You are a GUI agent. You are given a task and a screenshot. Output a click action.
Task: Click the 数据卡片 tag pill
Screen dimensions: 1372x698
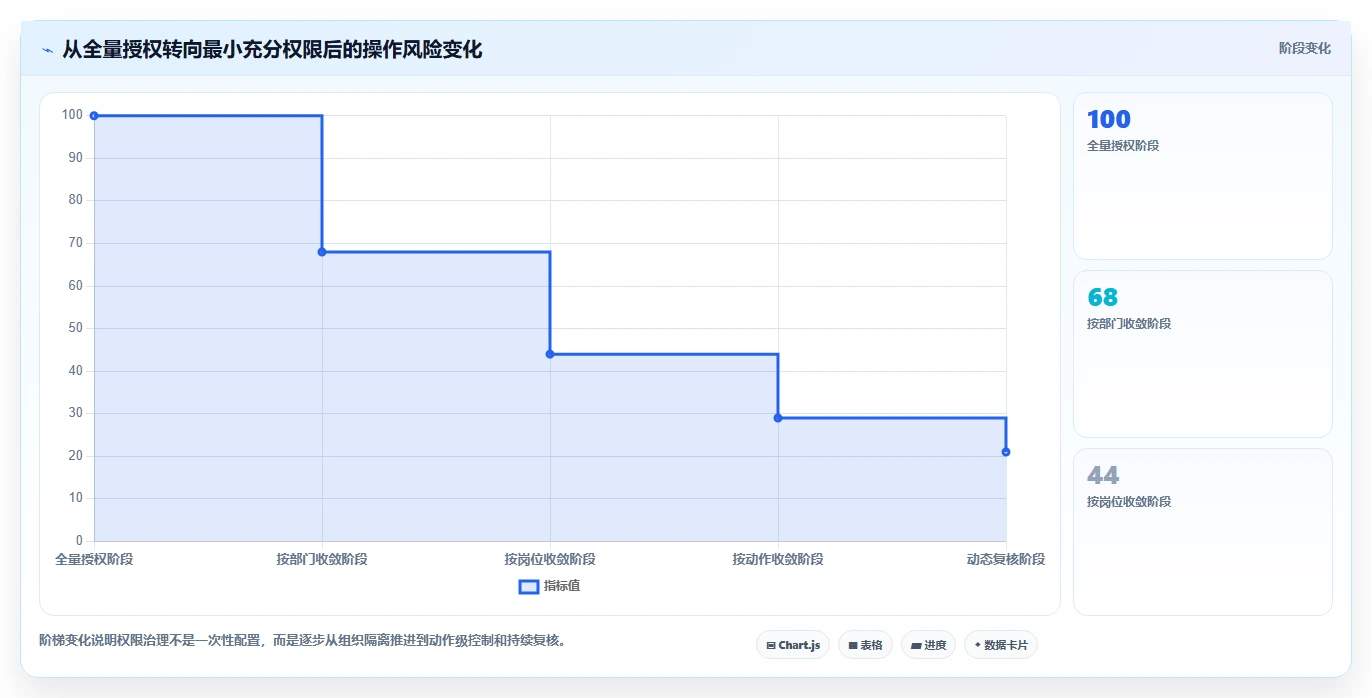click(x=1001, y=645)
